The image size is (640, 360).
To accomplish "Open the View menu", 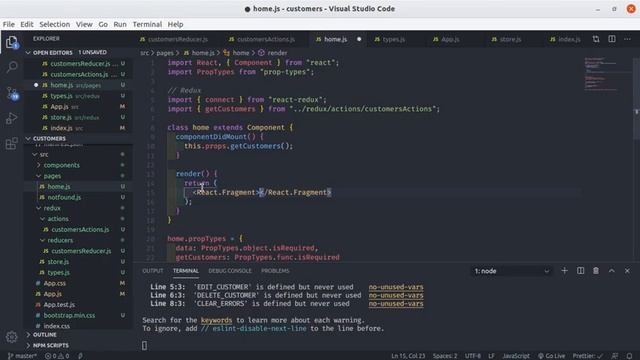I will coord(84,24).
